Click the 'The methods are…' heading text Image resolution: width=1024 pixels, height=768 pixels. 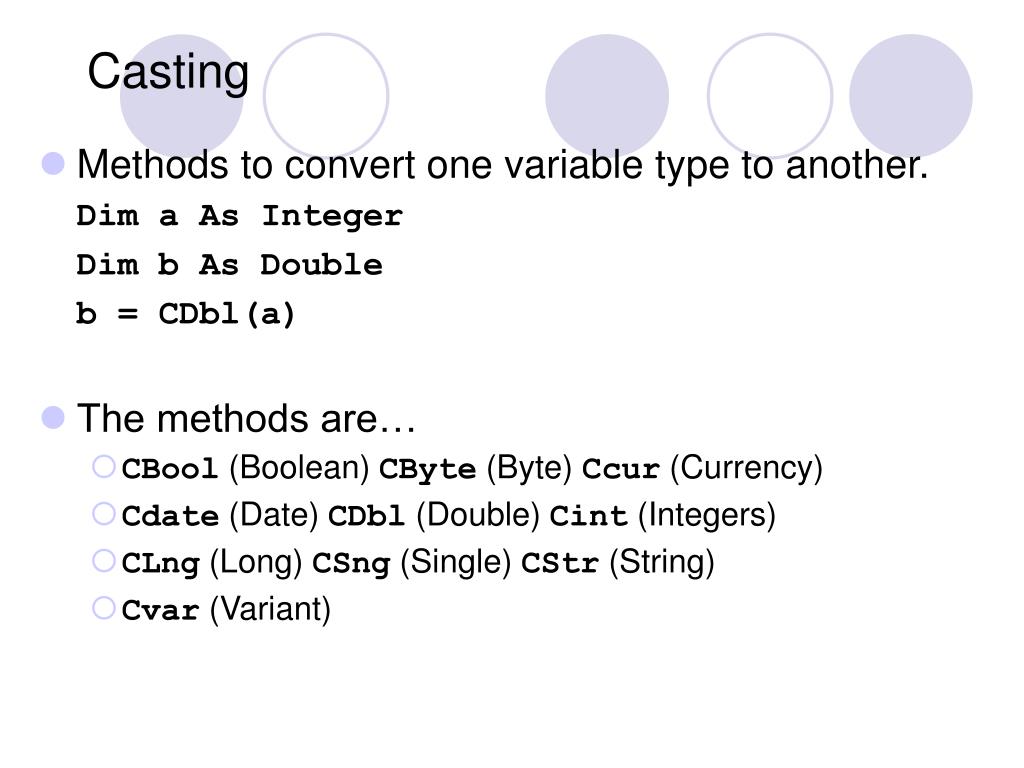point(246,418)
